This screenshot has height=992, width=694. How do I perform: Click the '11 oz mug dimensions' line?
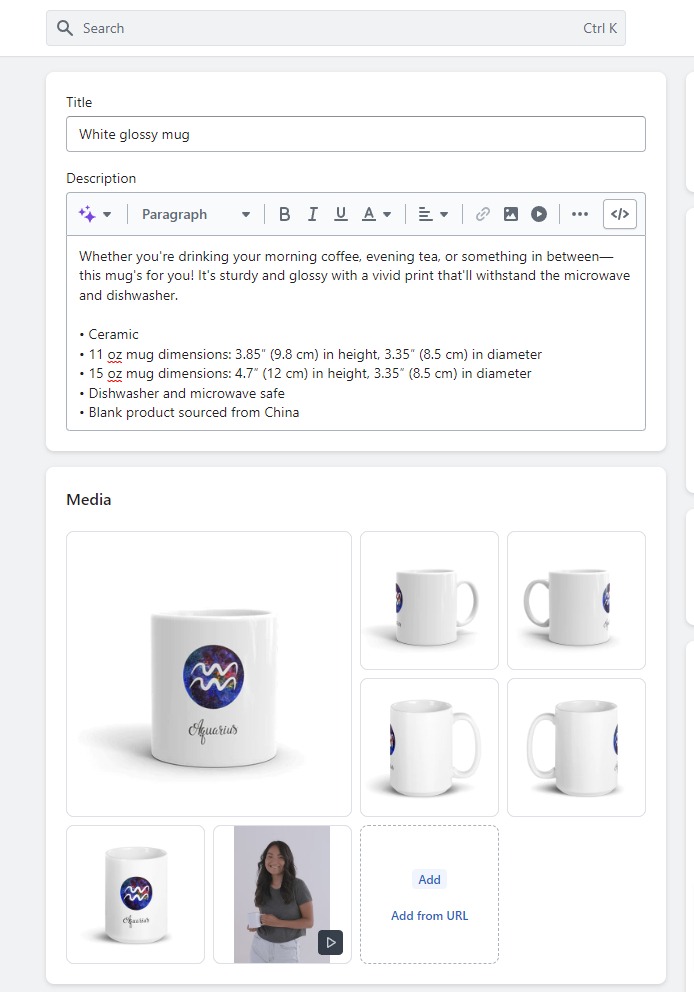pos(311,354)
